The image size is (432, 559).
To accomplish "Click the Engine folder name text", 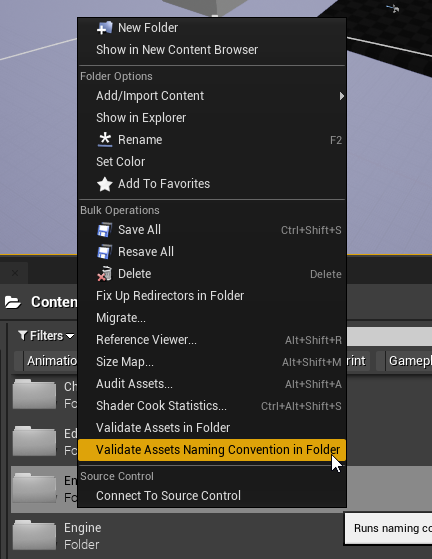I will point(83,528).
